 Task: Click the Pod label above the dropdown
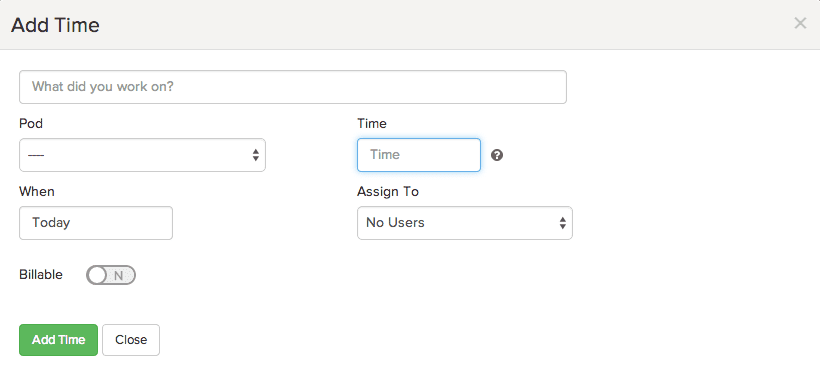click(31, 123)
